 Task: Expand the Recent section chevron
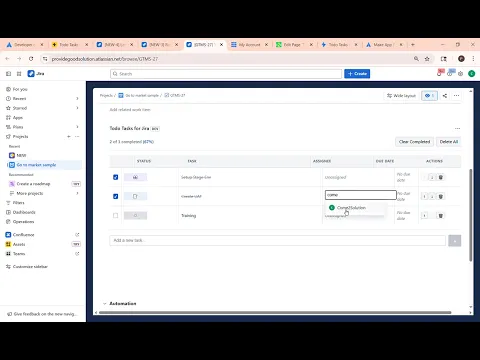tap(77, 99)
